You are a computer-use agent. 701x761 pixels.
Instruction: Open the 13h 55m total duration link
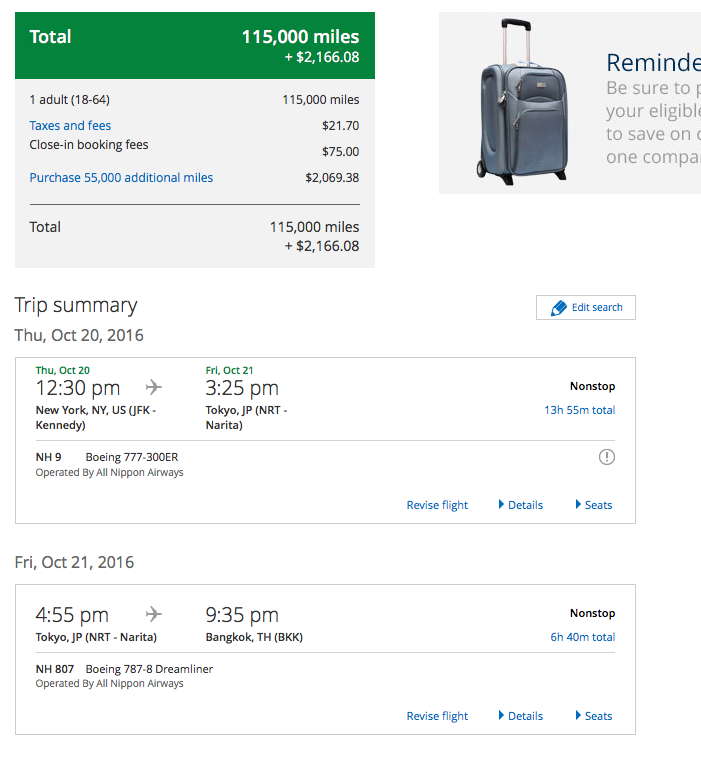tap(580, 410)
